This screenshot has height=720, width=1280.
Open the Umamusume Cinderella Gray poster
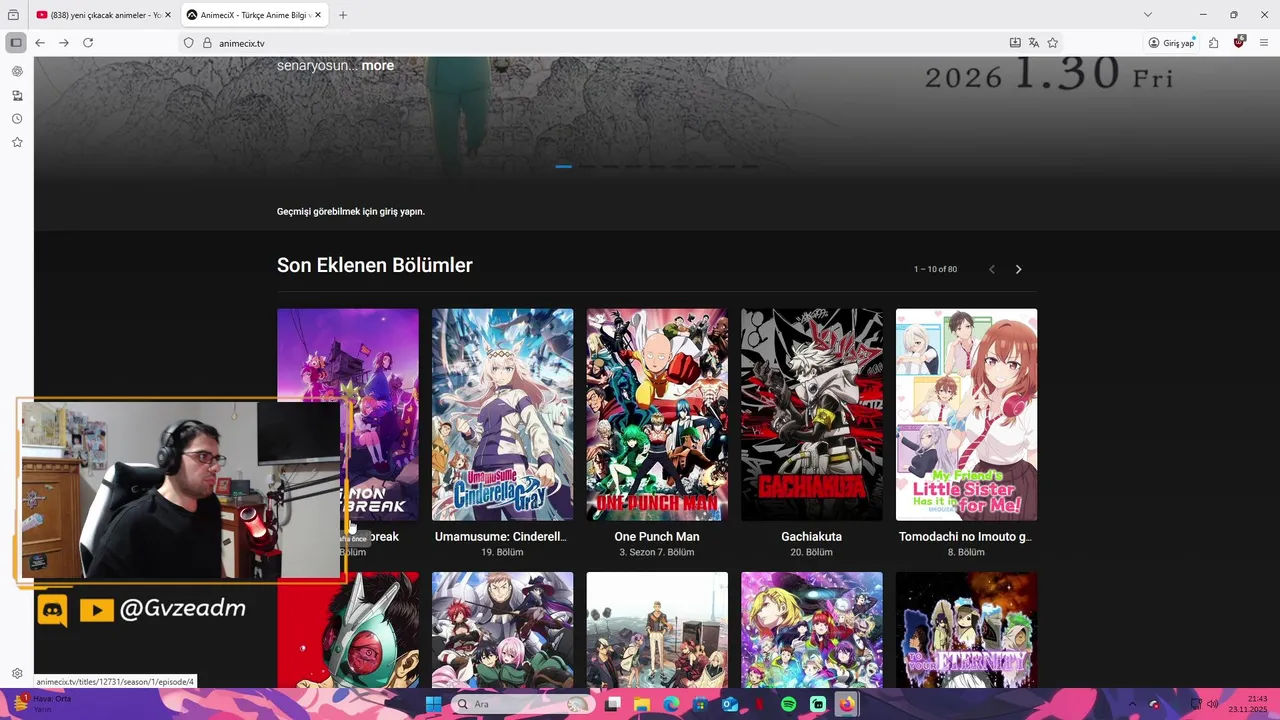[502, 414]
